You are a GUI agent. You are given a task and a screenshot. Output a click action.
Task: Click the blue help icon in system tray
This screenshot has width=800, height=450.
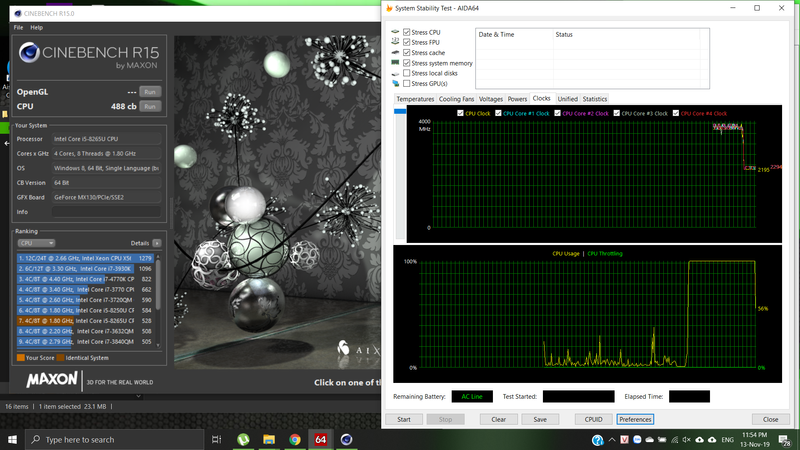coord(597,440)
